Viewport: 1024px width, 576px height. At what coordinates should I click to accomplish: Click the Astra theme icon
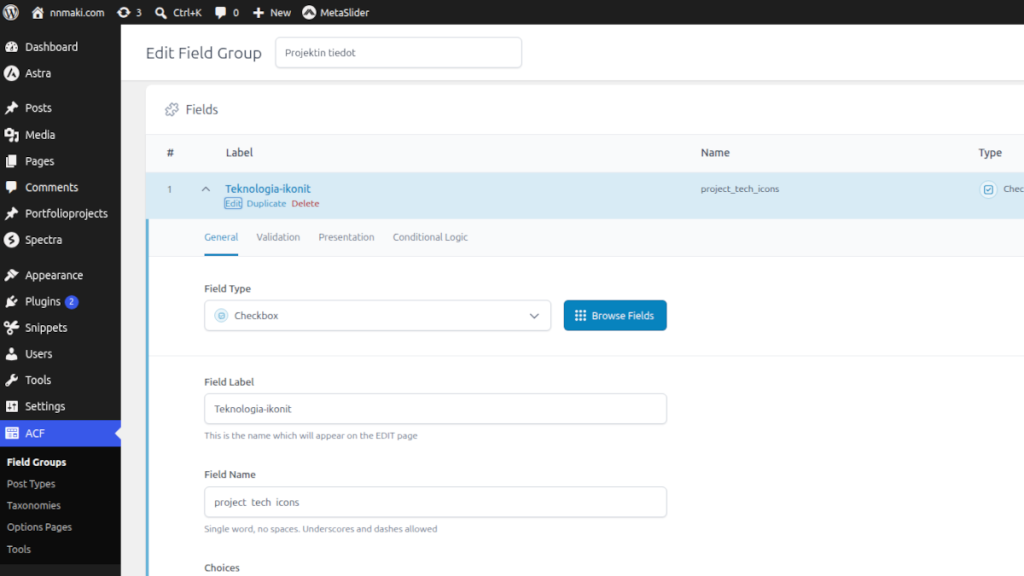pos(12,73)
